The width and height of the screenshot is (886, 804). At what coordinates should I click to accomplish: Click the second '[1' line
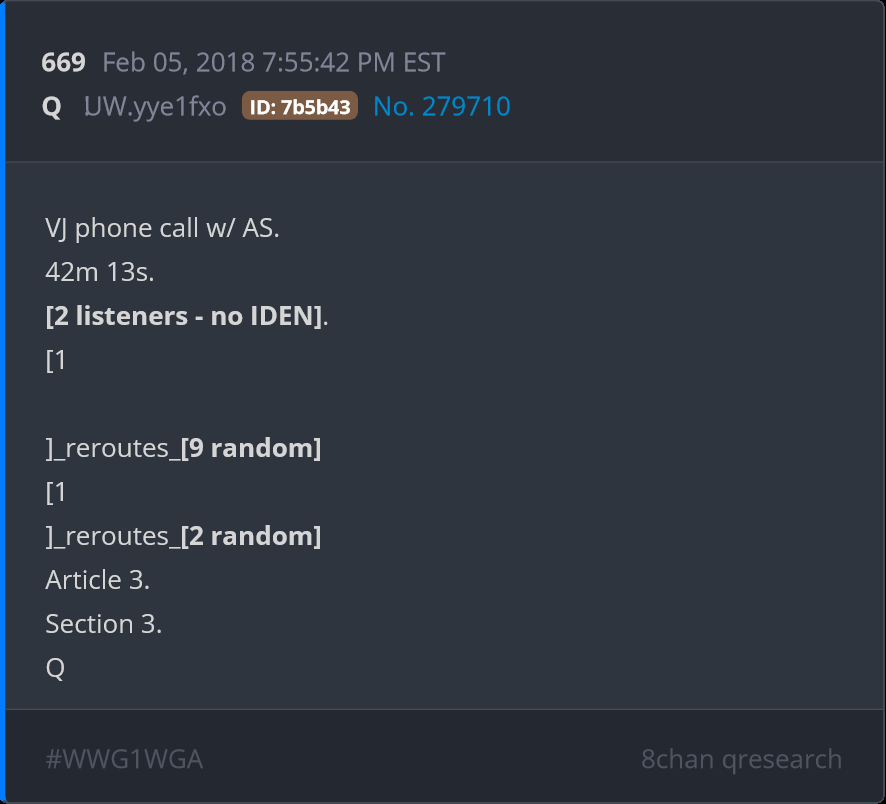56,492
